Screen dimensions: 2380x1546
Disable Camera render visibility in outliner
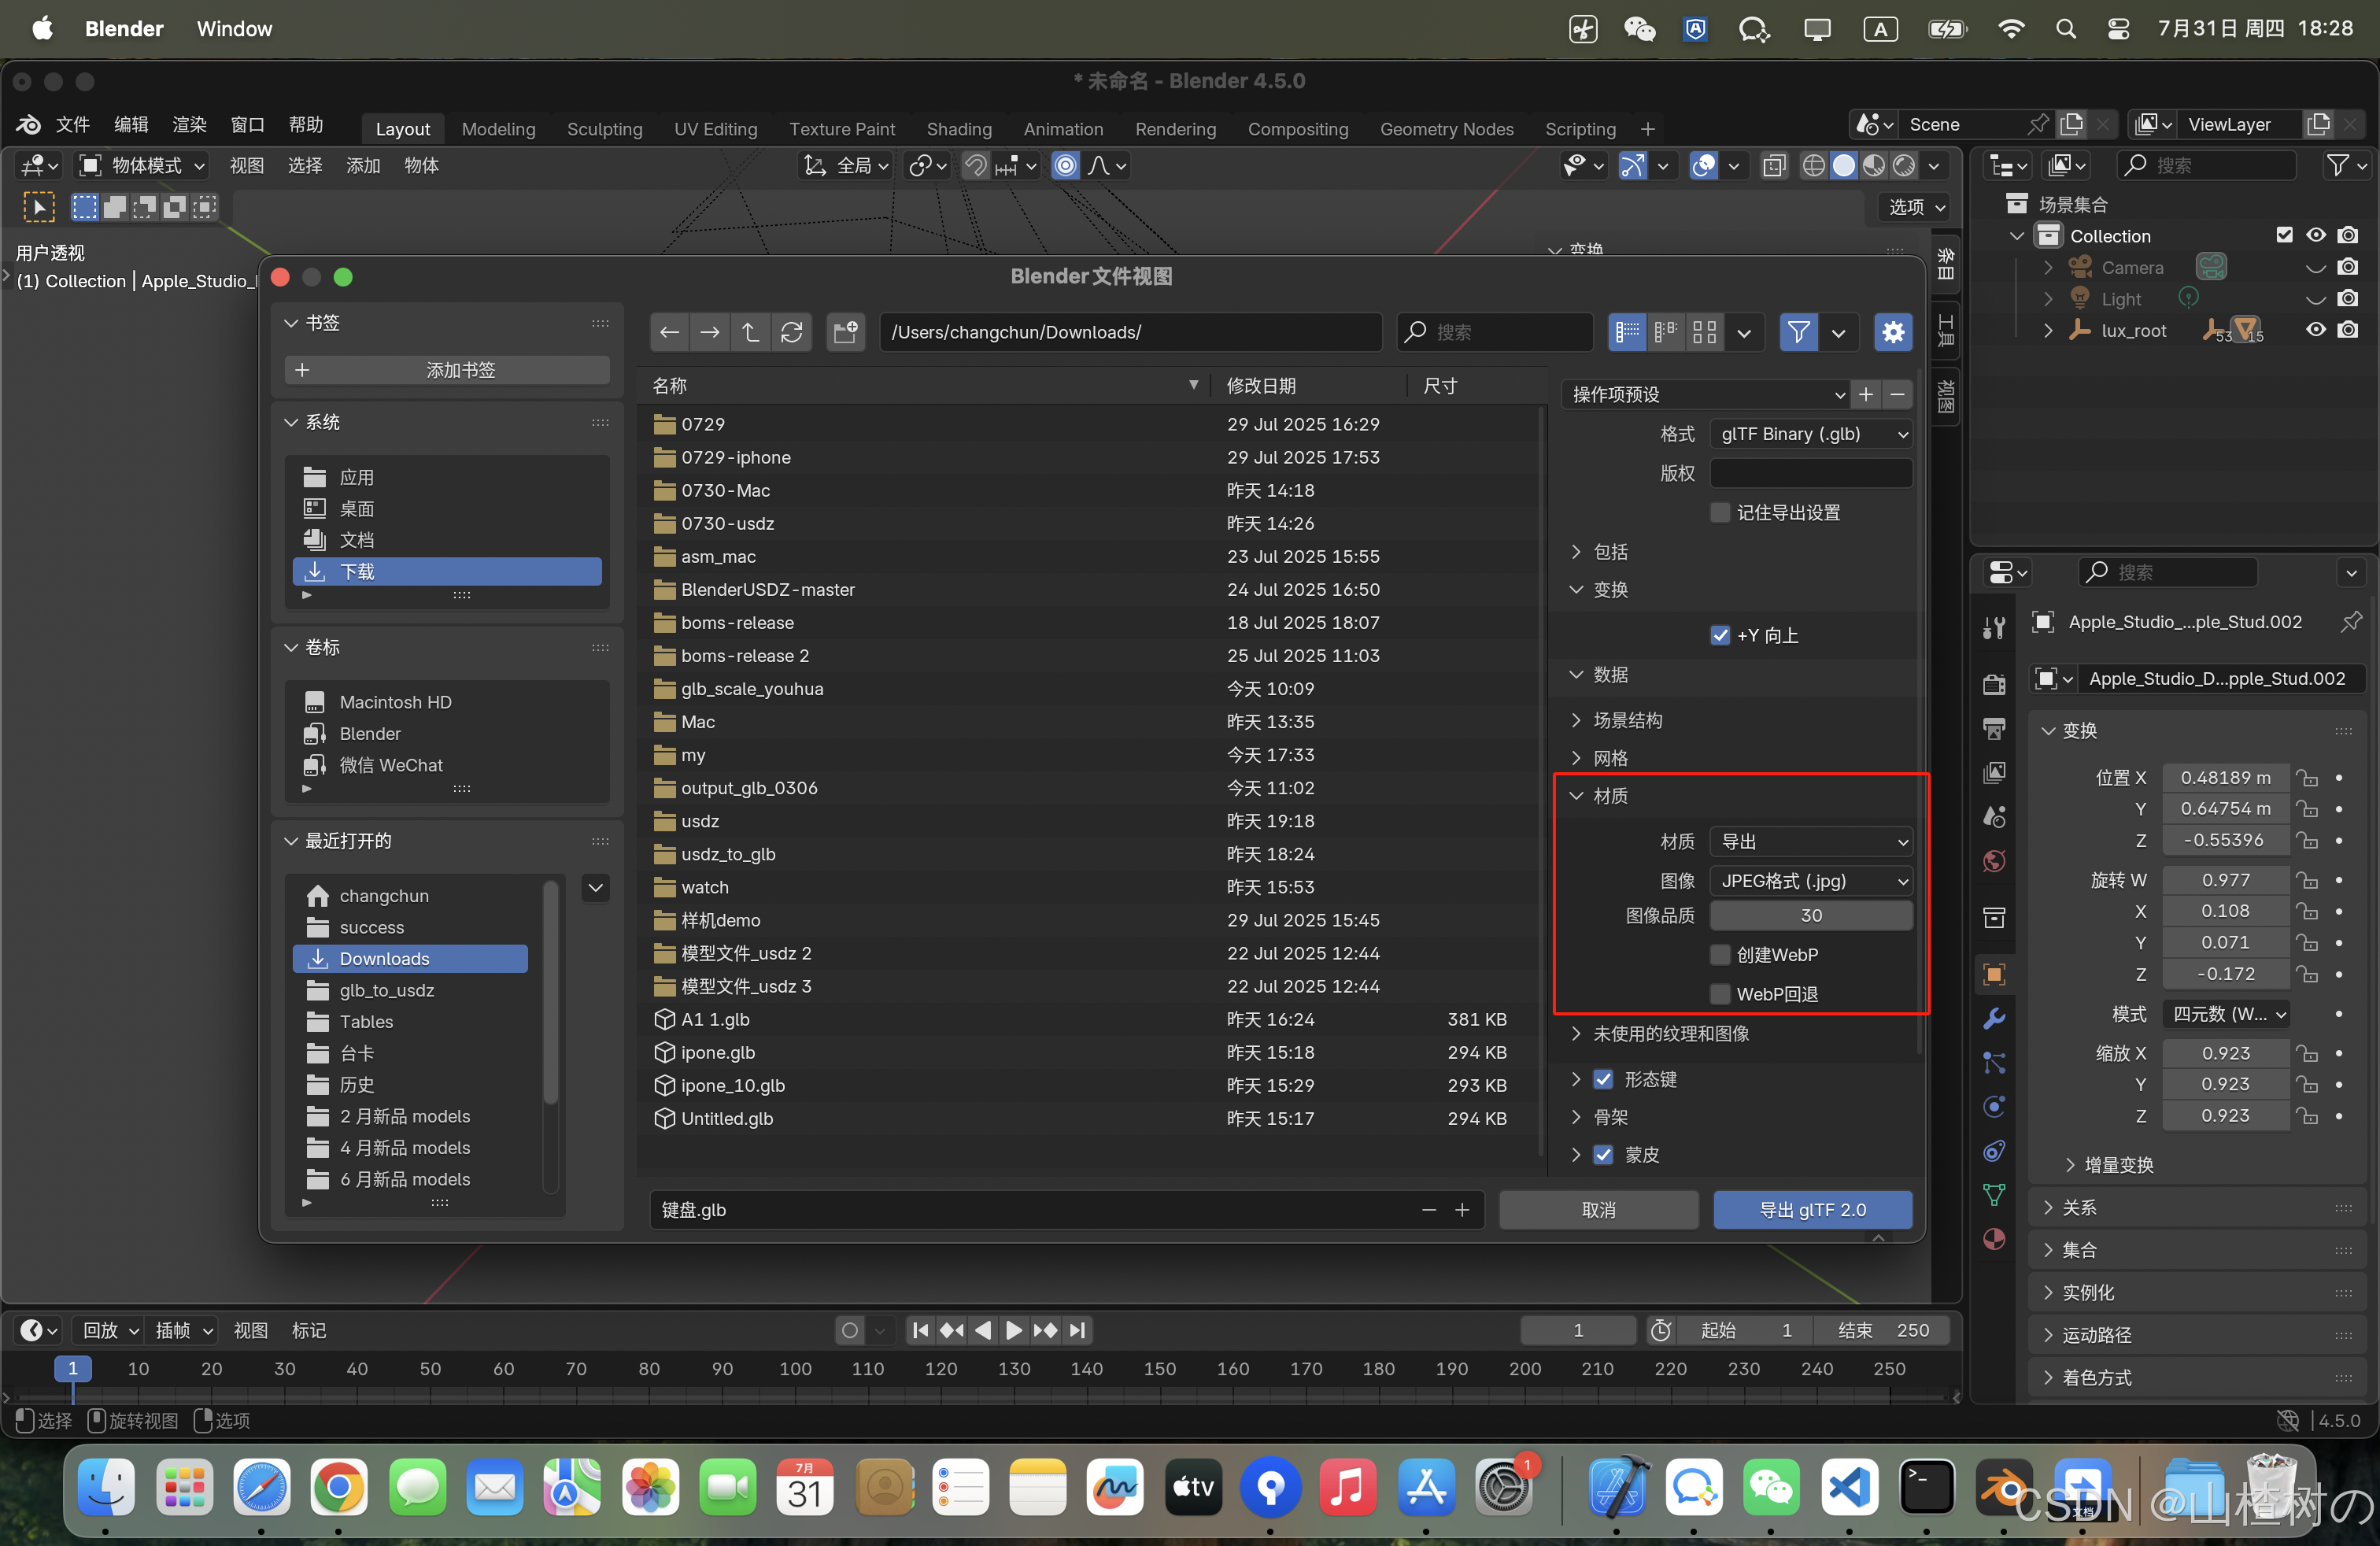pos(2347,268)
